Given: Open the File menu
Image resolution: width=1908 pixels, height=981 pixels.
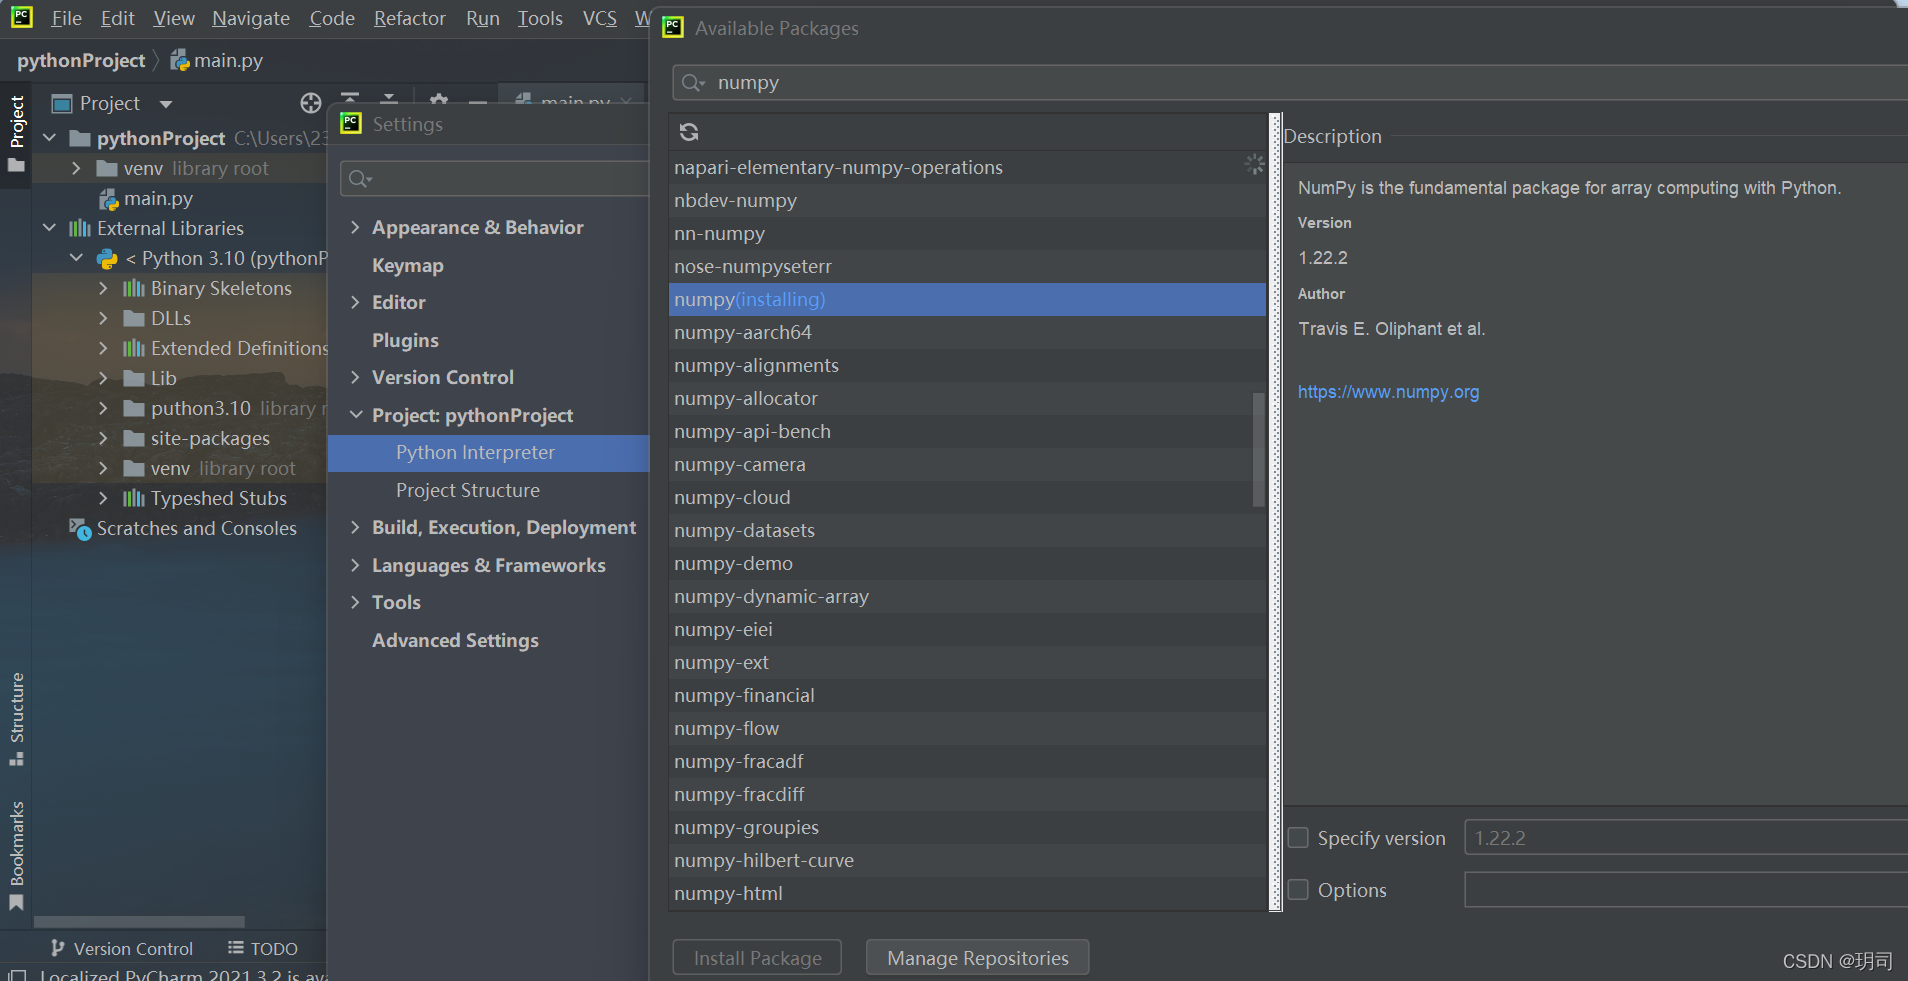Looking at the screenshot, I should point(66,18).
